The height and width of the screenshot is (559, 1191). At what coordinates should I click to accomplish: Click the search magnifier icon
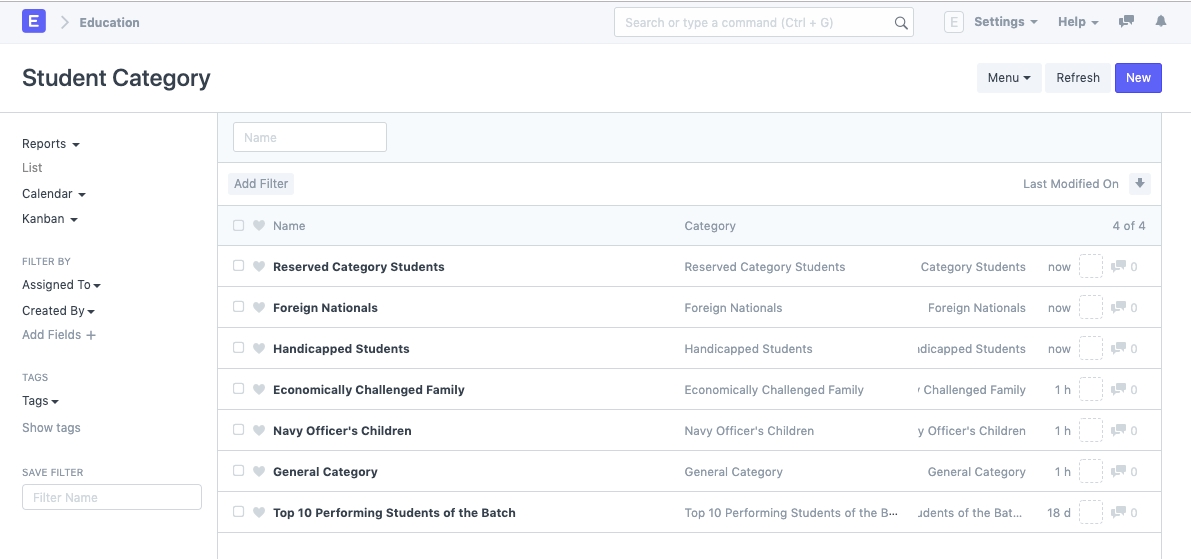coord(900,23)
